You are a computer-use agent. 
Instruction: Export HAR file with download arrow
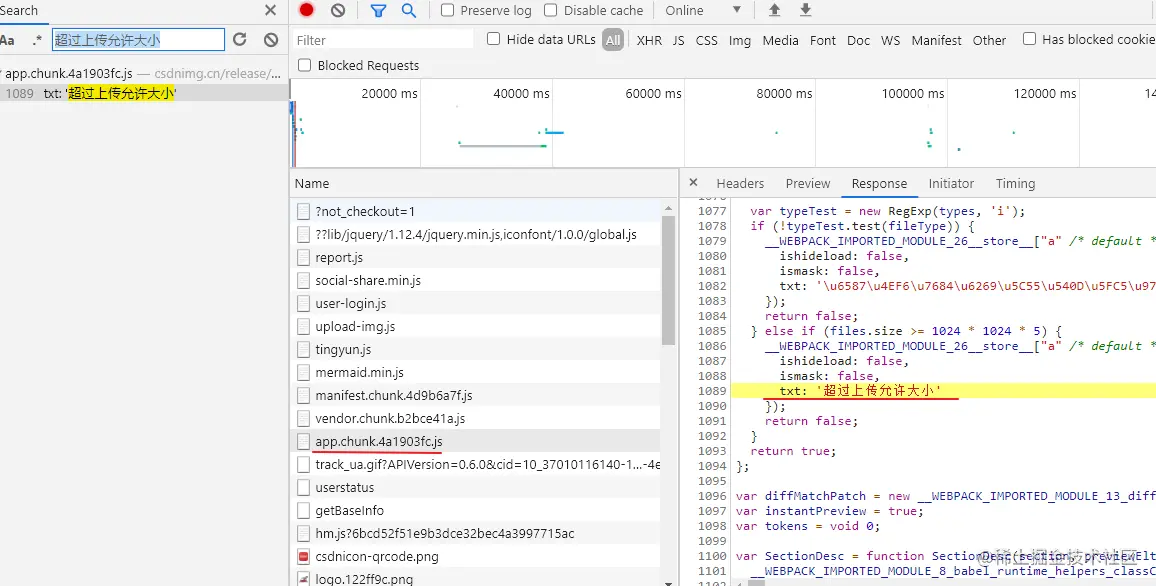(x=806, y=10)
